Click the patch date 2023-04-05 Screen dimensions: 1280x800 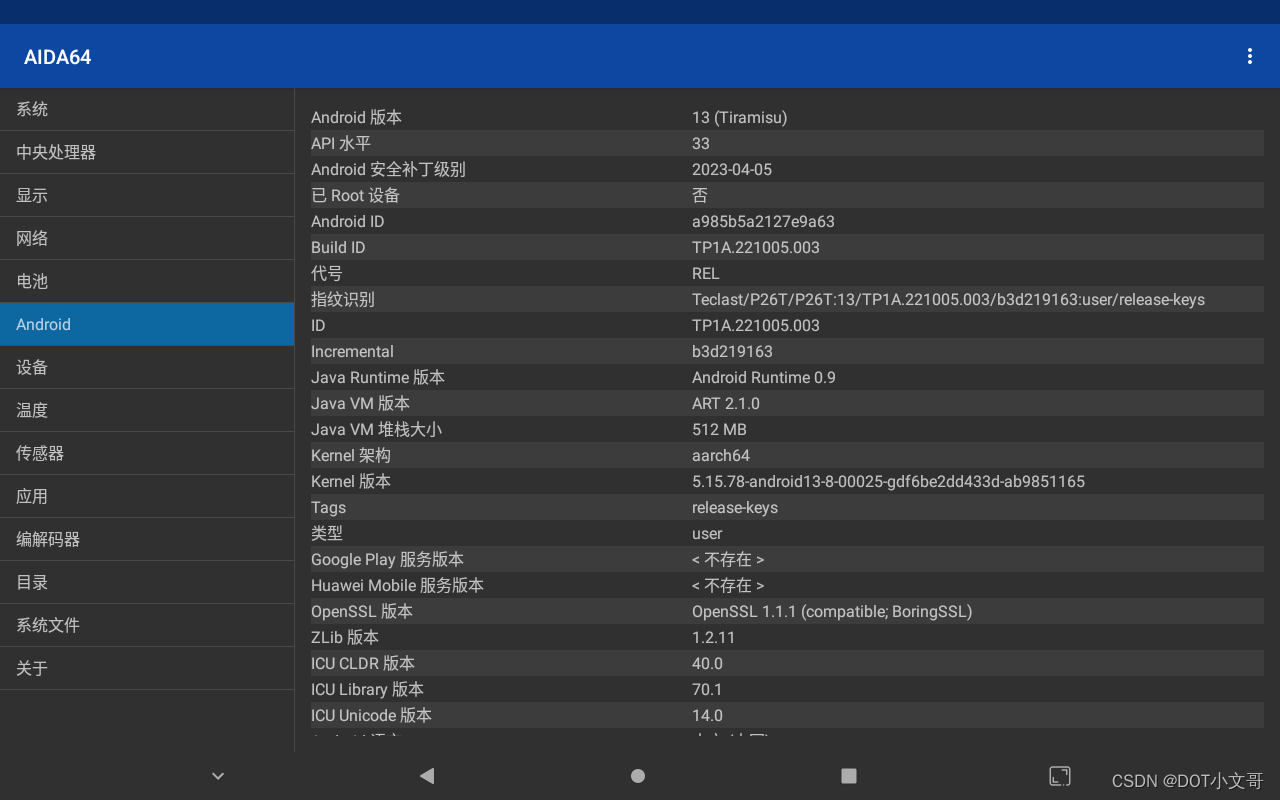[x=732, y=169]
